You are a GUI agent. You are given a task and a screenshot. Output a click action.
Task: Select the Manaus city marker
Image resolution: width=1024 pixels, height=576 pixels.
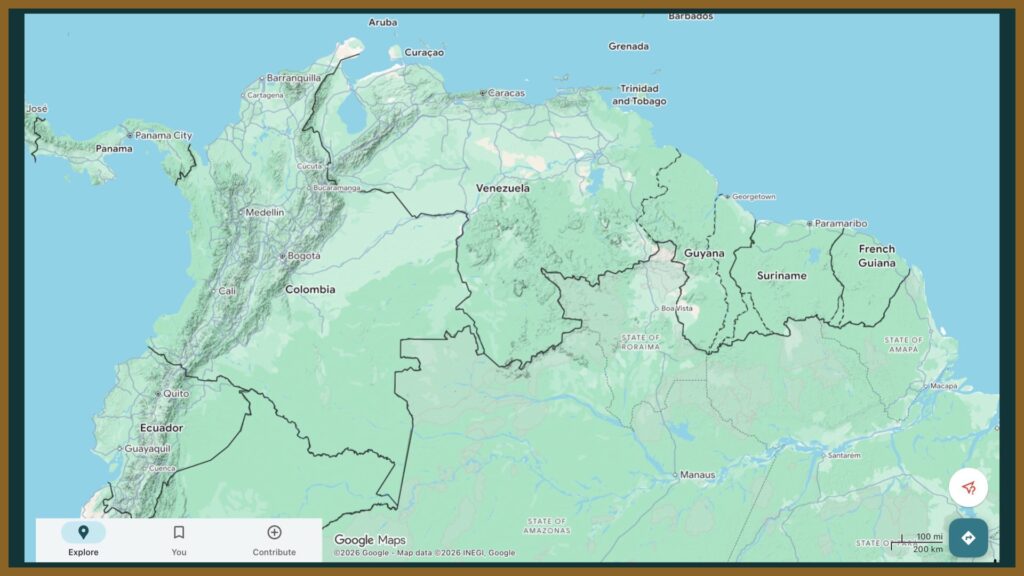coord(675,475)
